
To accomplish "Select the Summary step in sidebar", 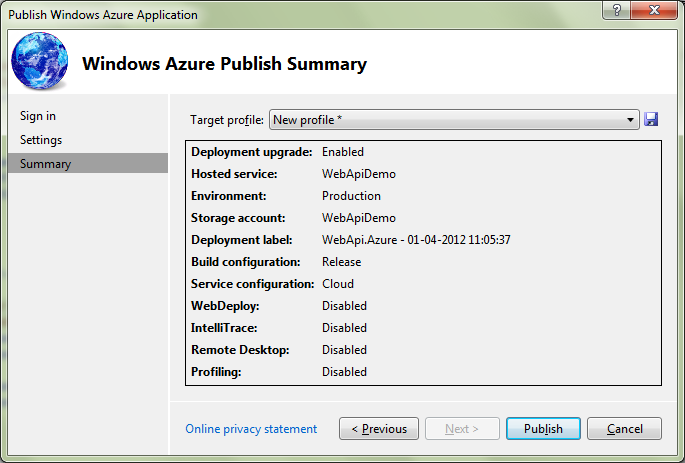I will tap(88, 163).
